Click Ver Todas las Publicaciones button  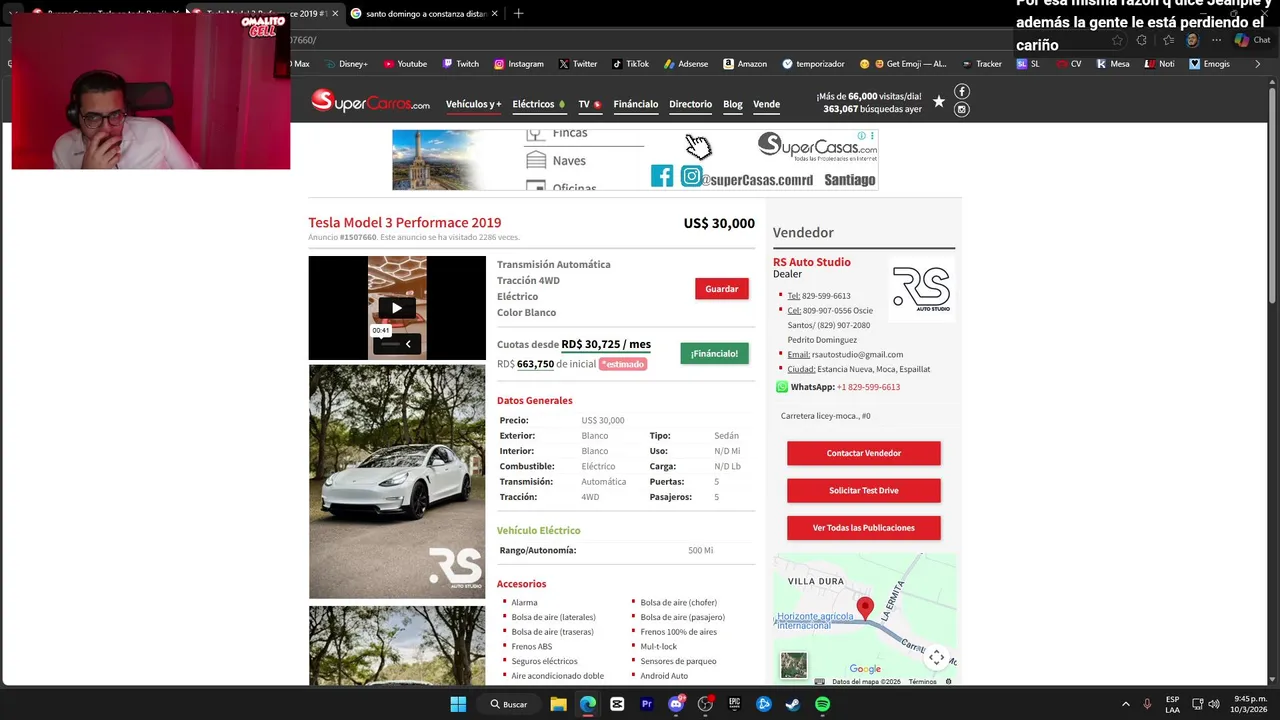[x=864, y=527]
